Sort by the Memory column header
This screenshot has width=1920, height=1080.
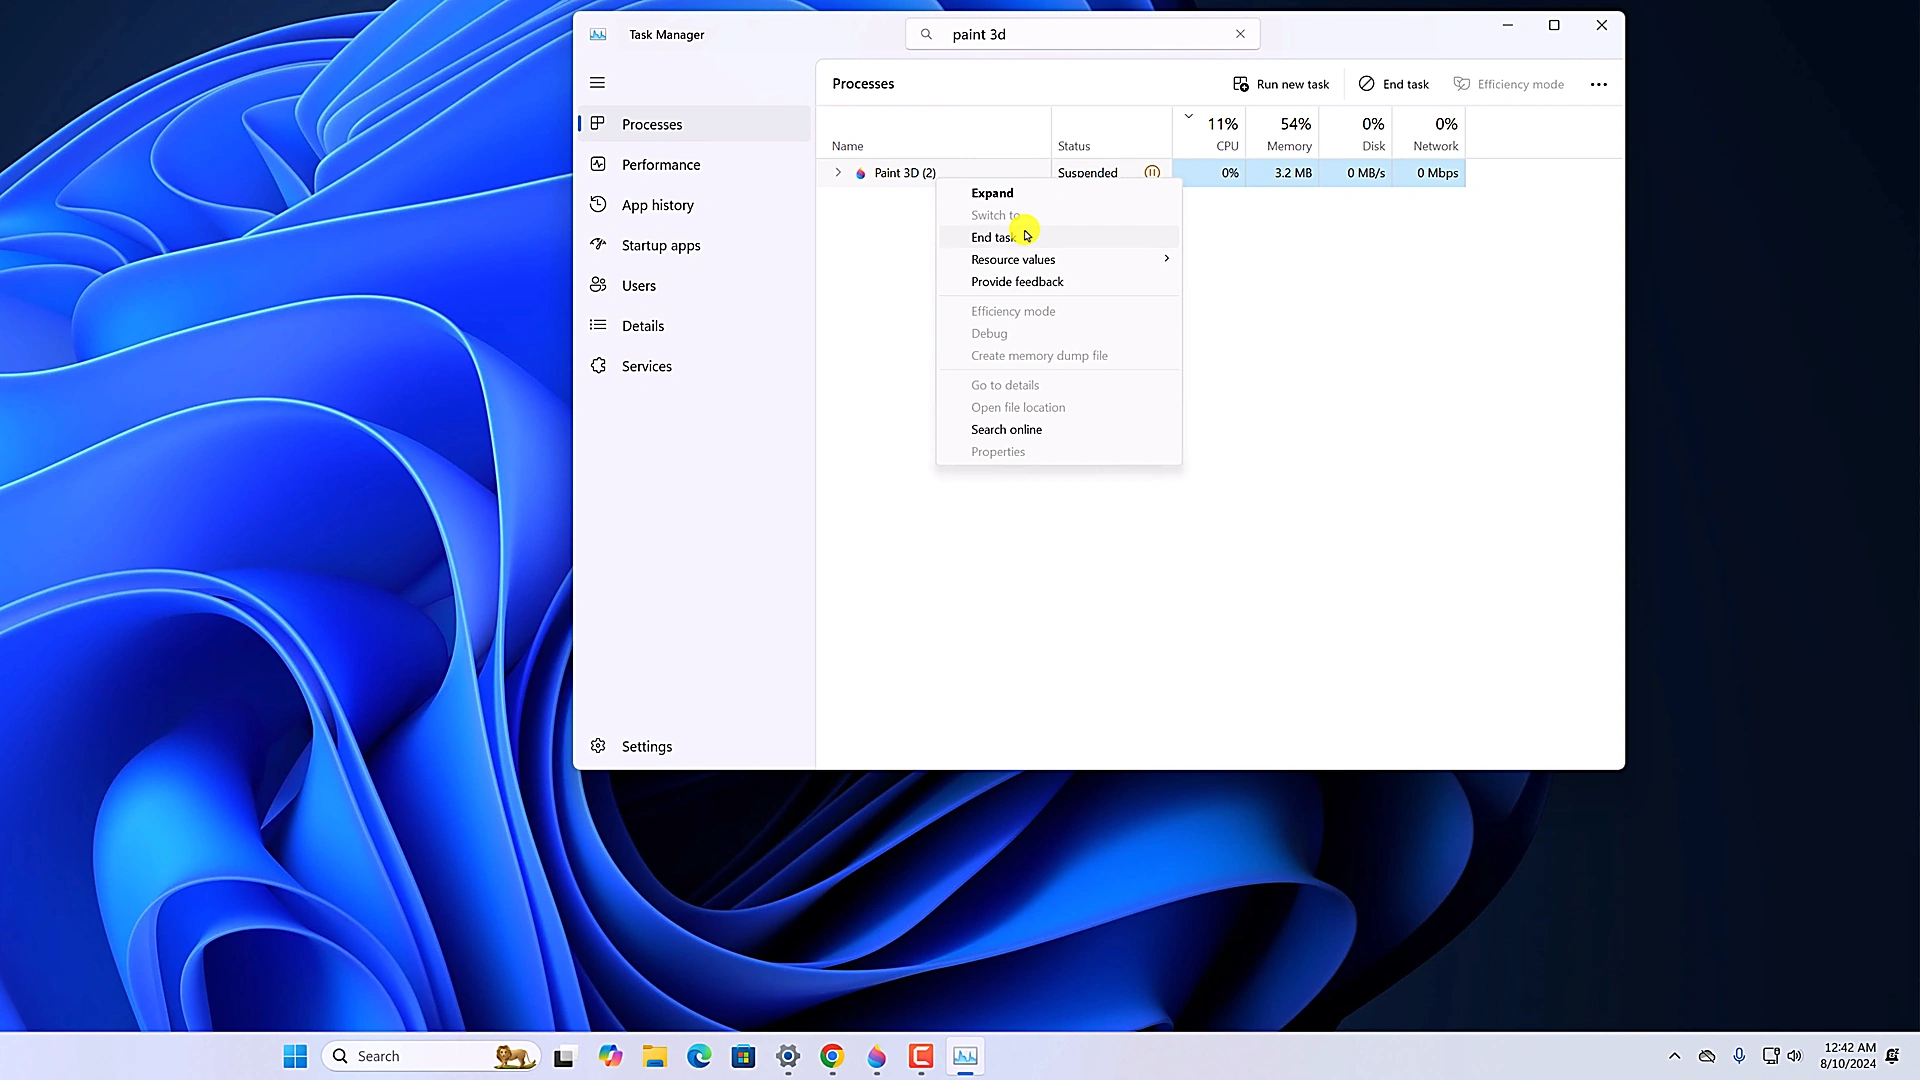1282,133
